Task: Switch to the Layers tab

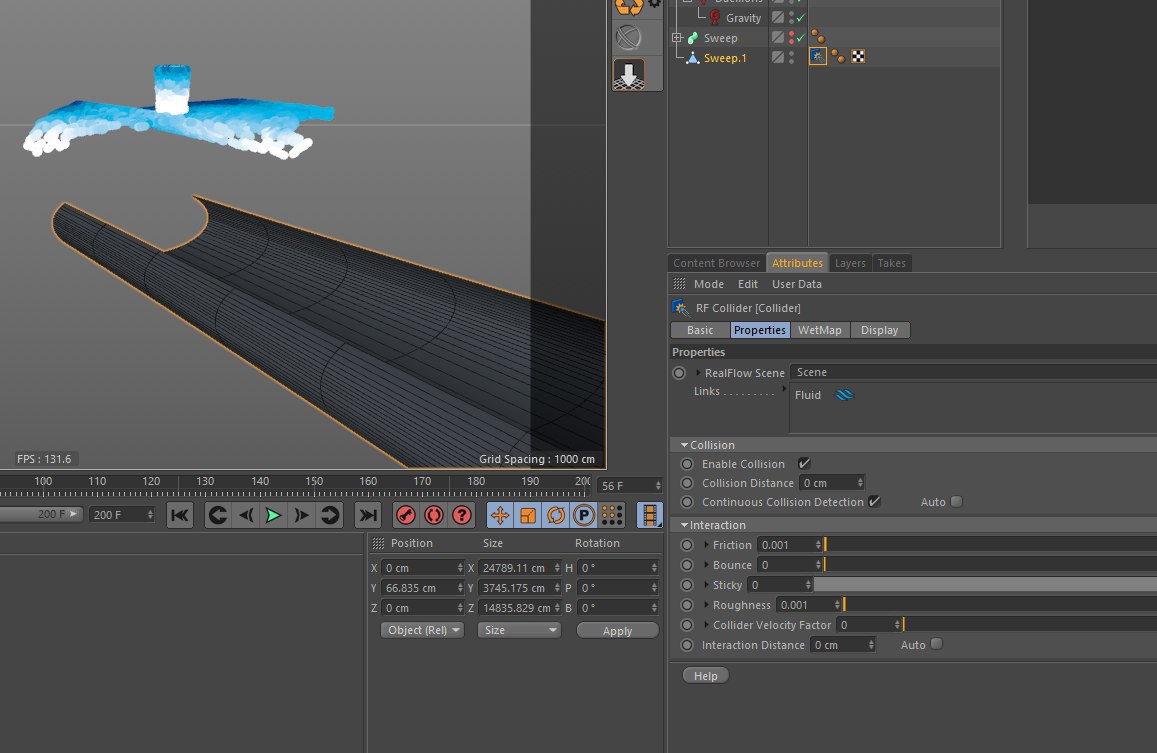Action: point(849,263)
